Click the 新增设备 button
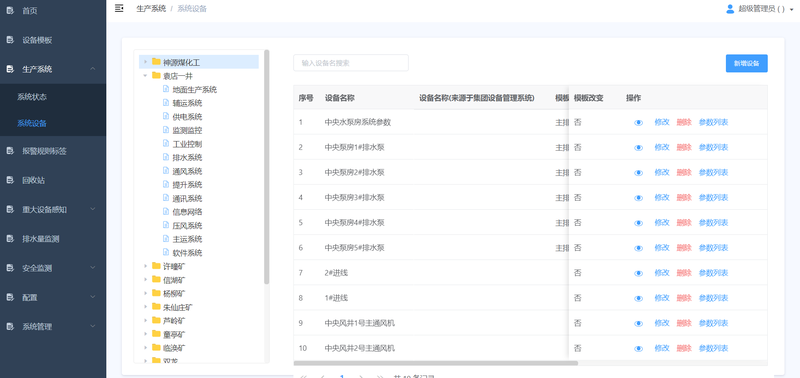The height and width of the screenshot is (378, 800). click(x=746, y=63)
